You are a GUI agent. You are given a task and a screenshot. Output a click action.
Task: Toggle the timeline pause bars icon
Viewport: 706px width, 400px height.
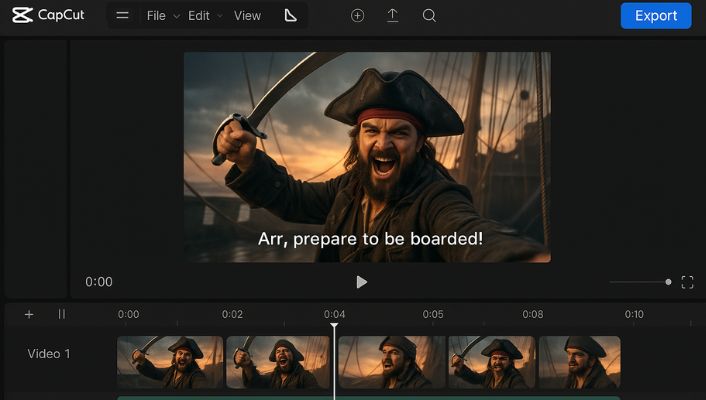tap(62, 314)
